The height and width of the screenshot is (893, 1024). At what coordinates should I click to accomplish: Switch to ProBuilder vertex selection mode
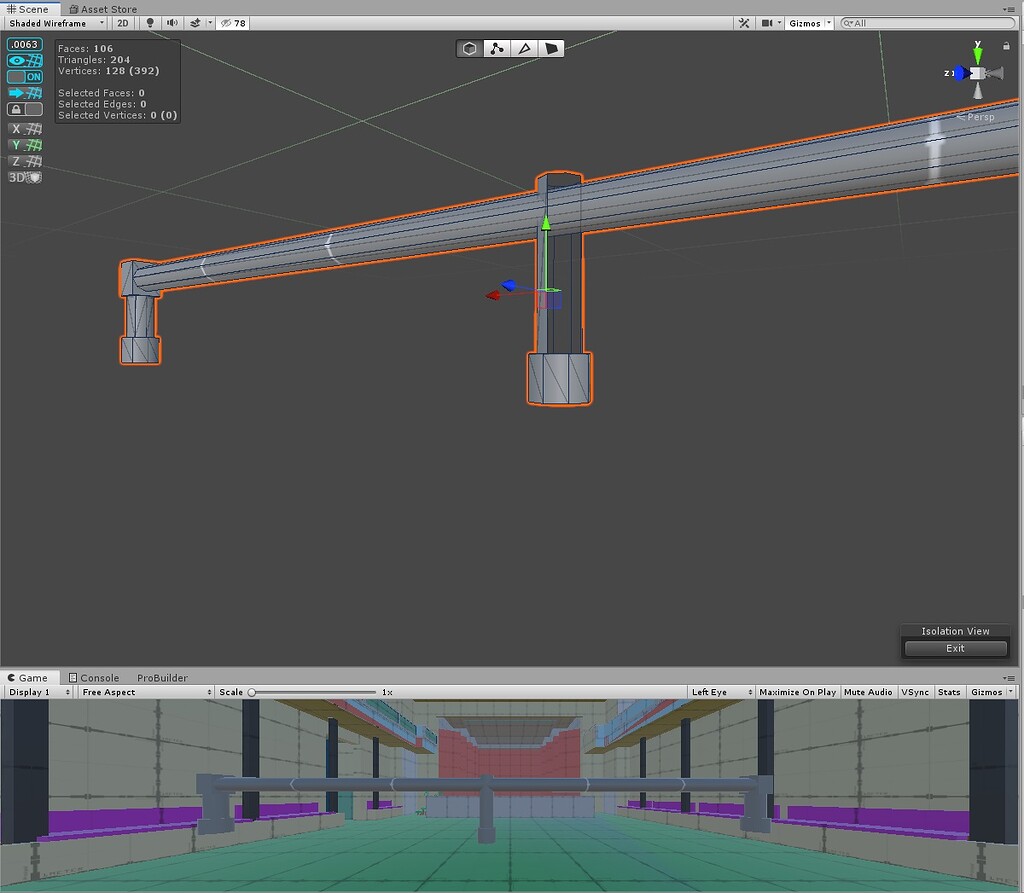tap(496, 48)
